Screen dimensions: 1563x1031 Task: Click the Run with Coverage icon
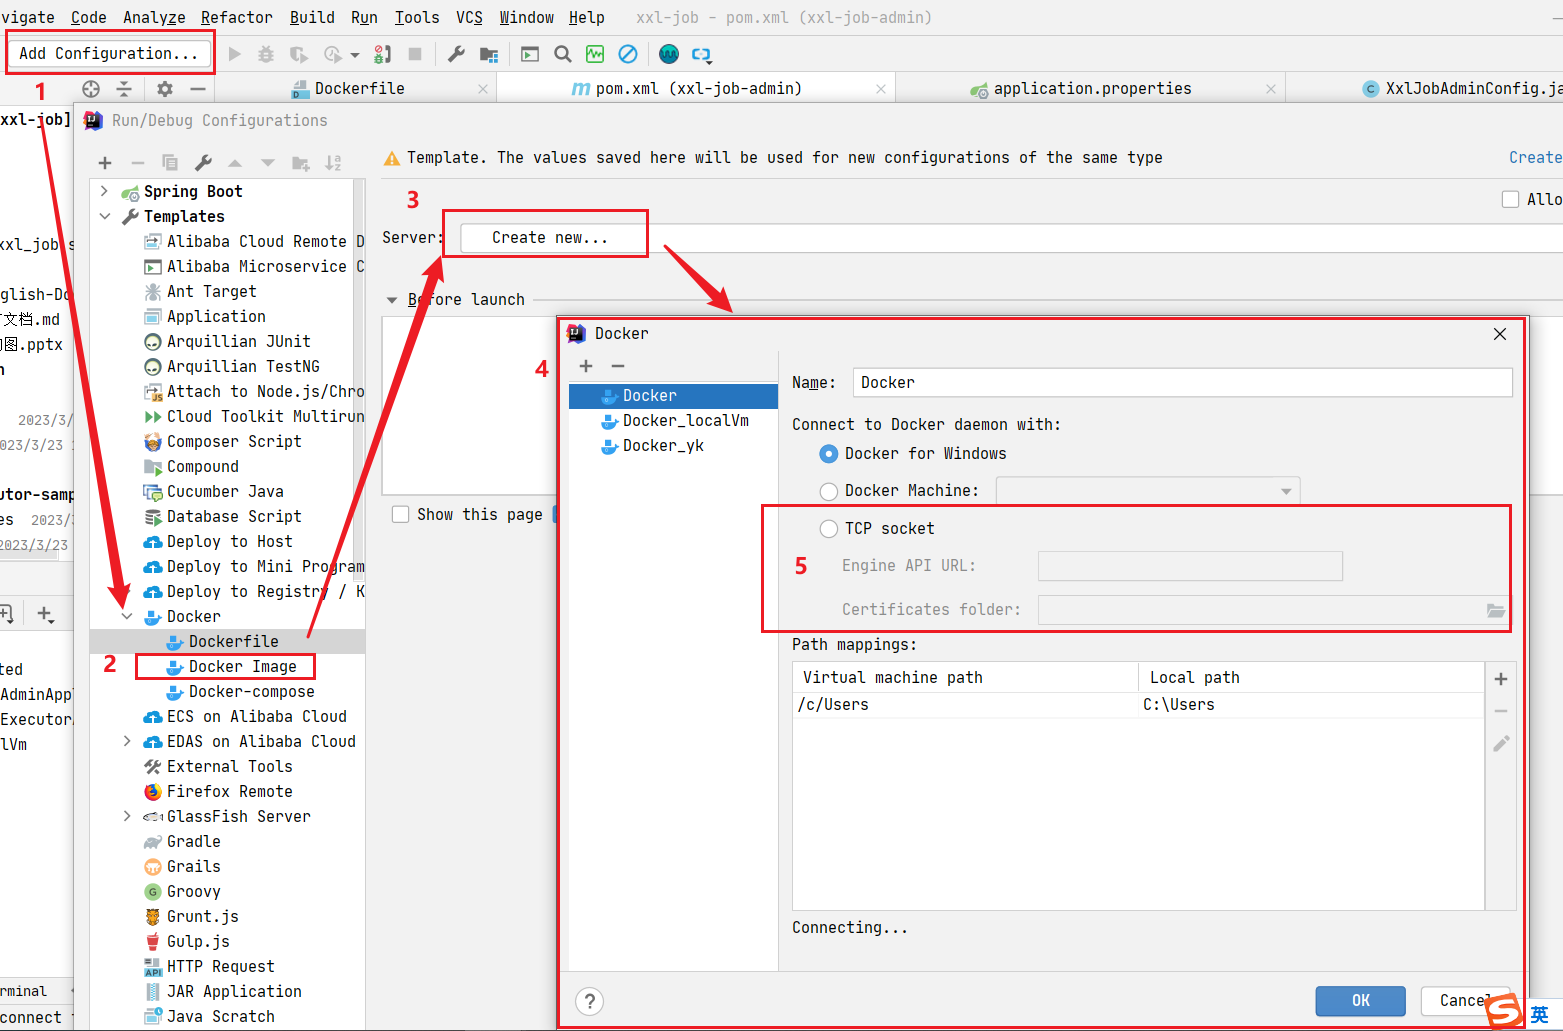pyautogui.click(x=298, y=54)
